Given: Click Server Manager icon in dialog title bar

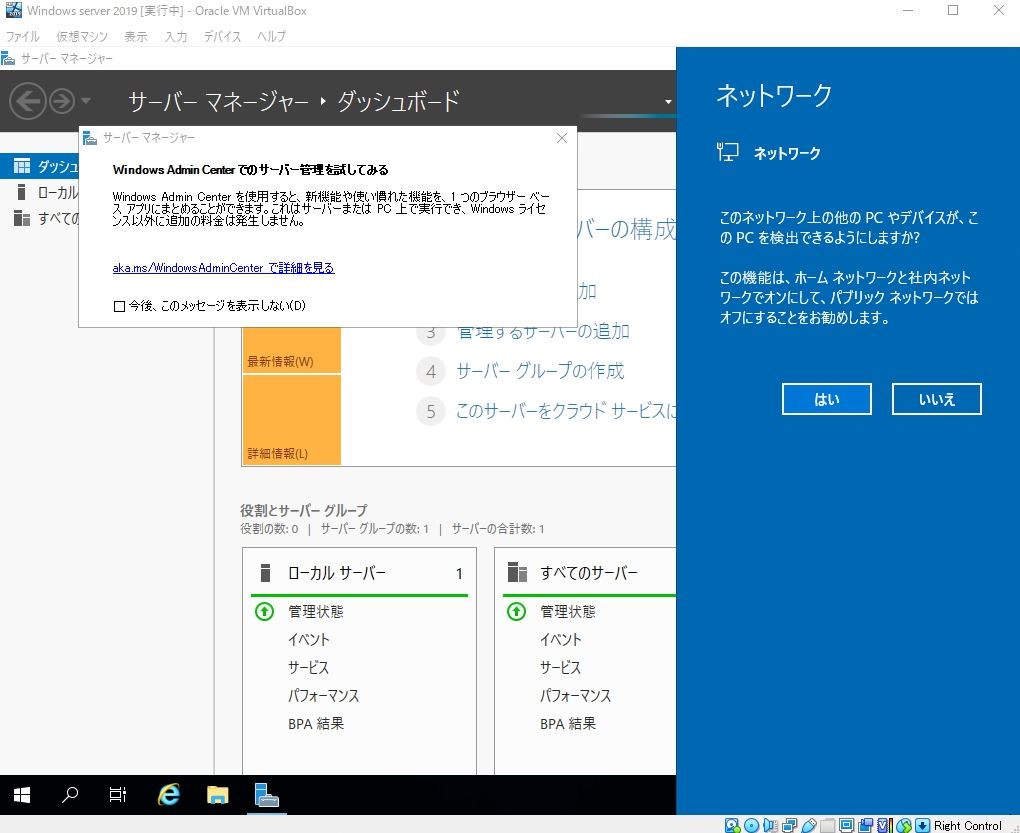Looking at the screenshot, I should (90, 138).
